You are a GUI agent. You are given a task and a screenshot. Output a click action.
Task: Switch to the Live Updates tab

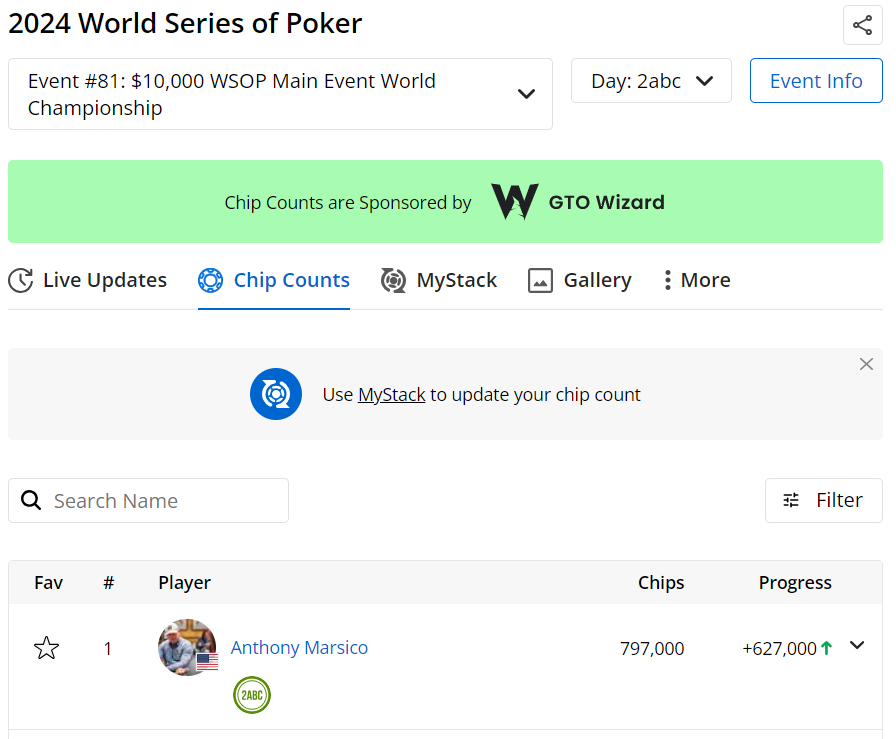[88, 280]
